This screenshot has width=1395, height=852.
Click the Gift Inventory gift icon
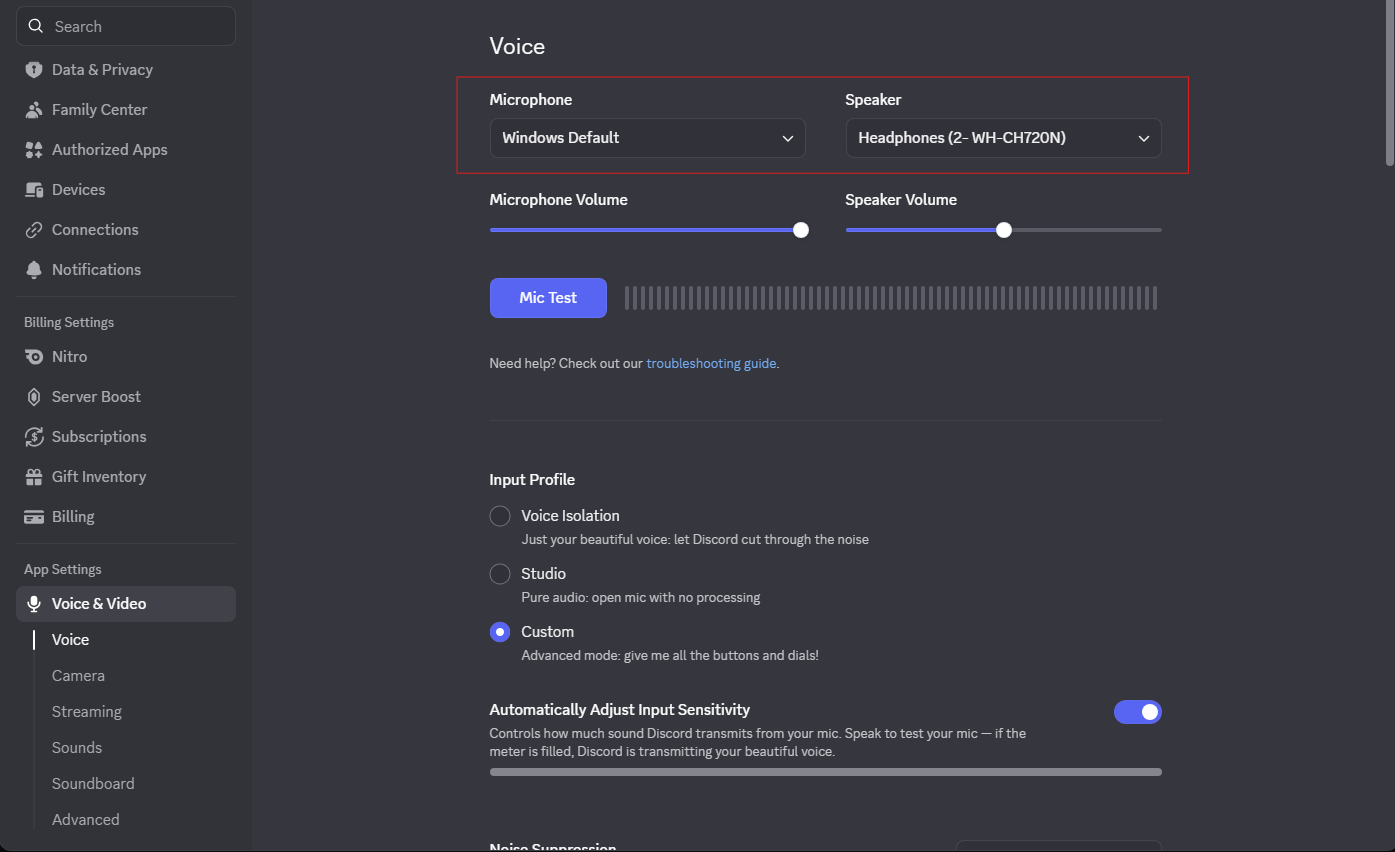click(x=34, y=477)
